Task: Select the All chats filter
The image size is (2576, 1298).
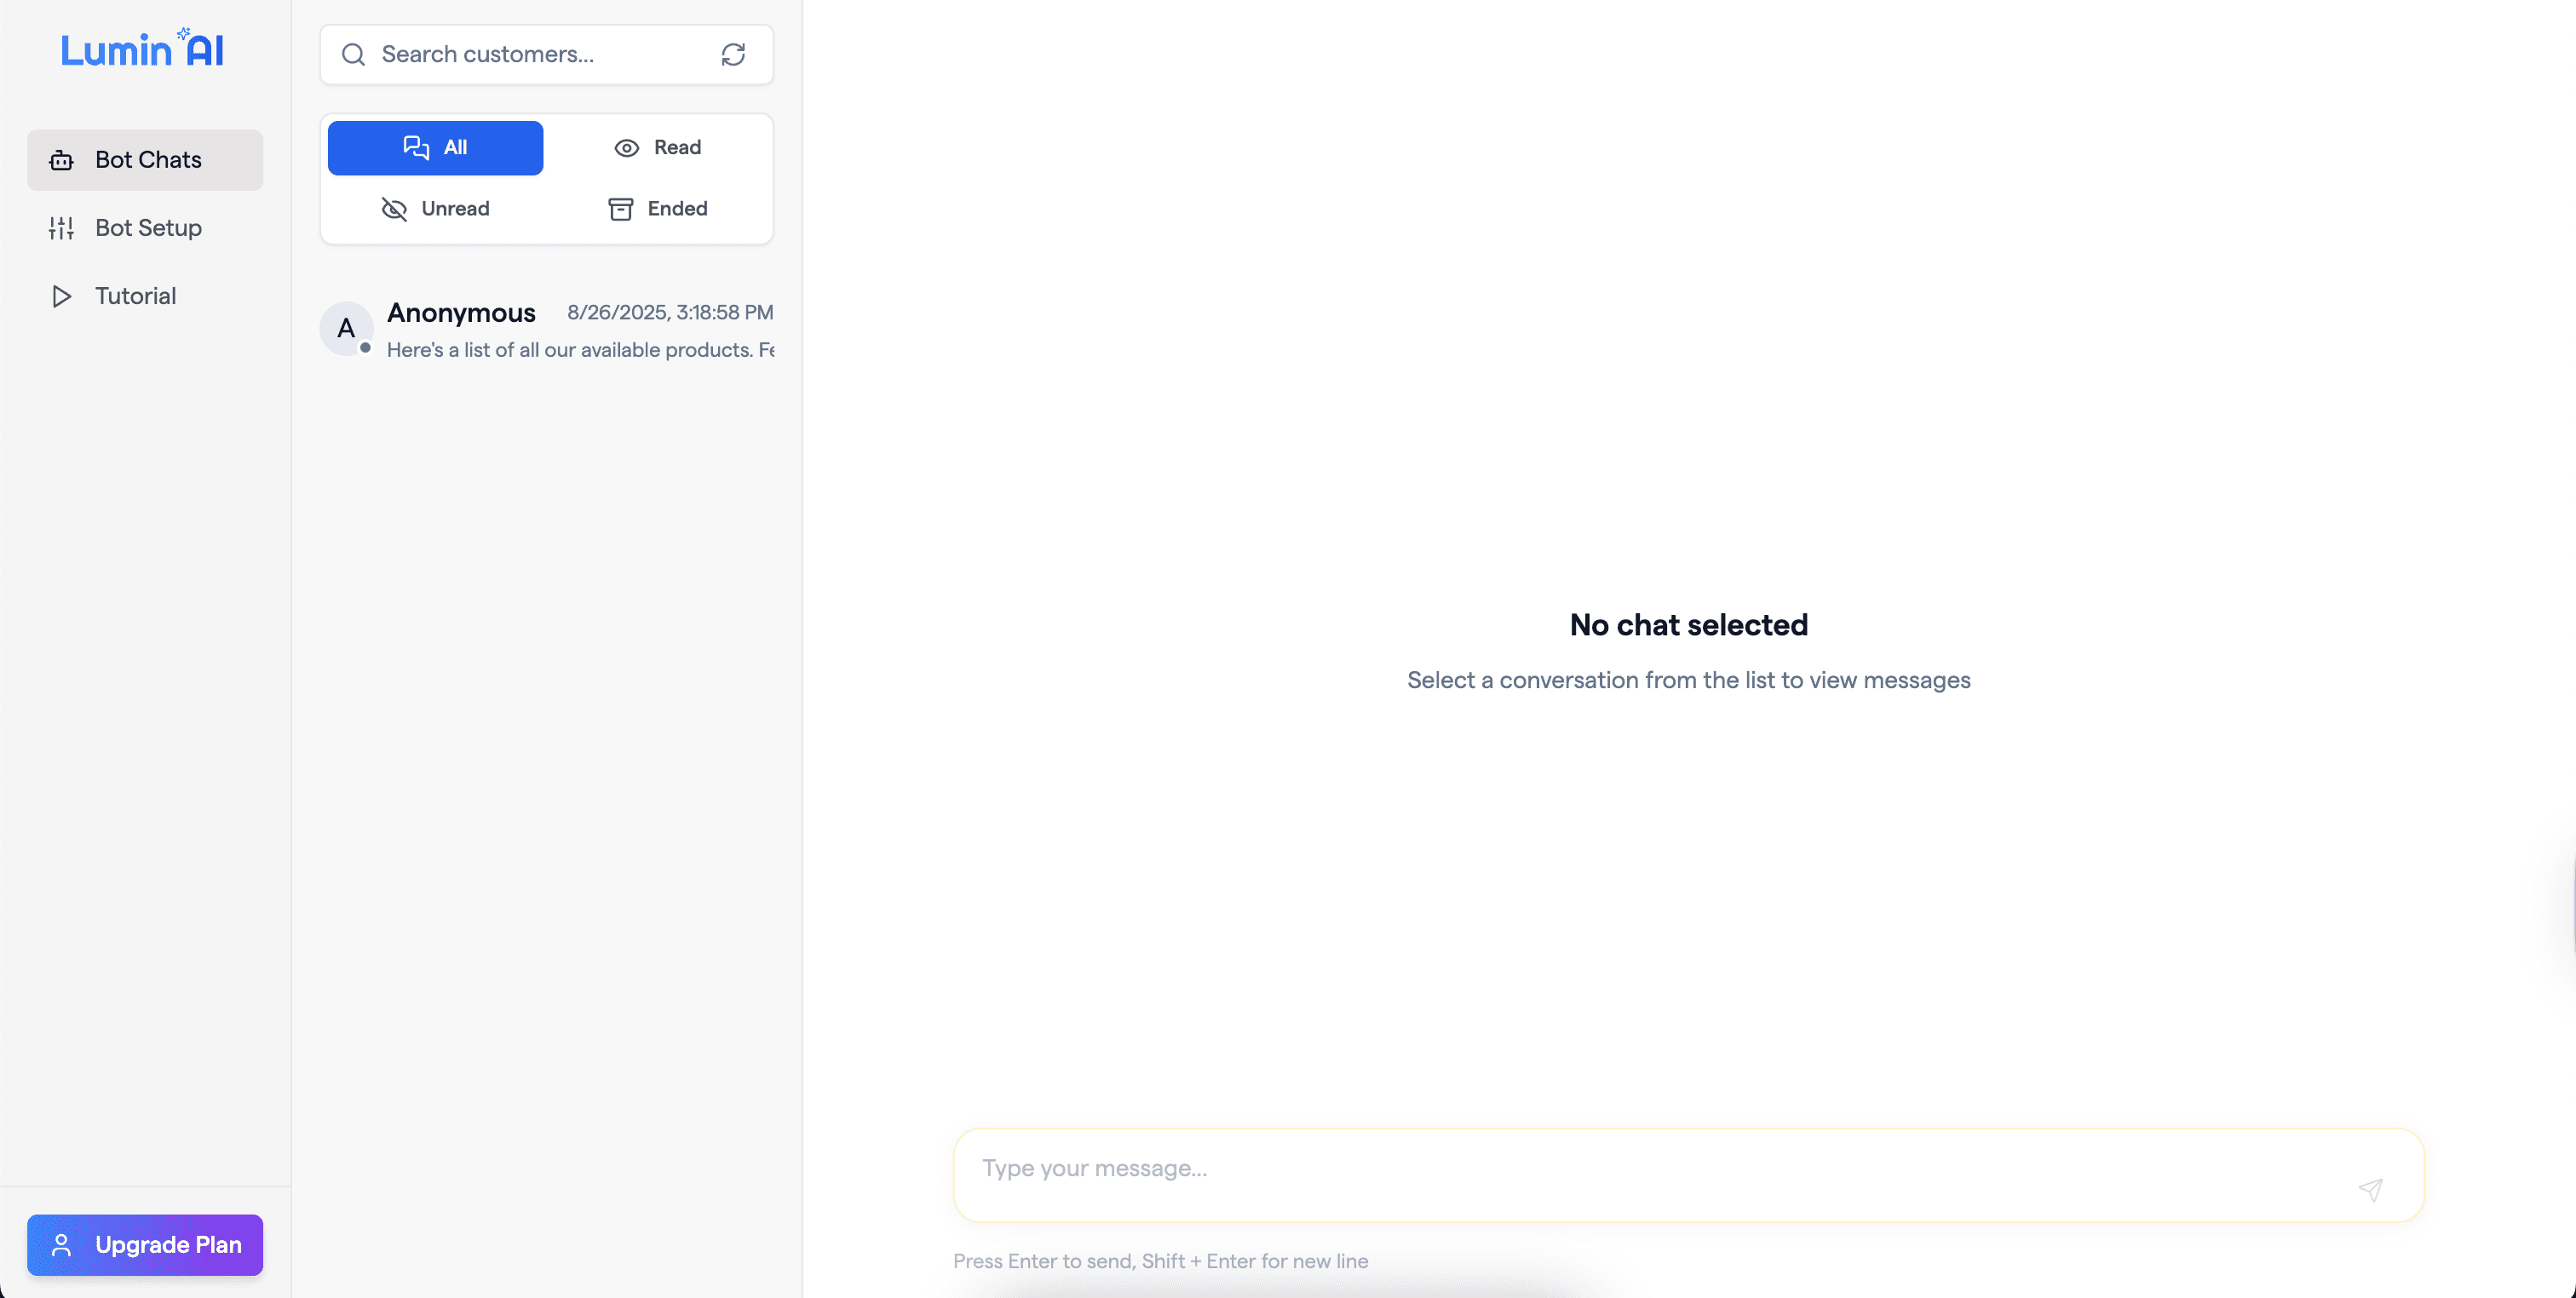Action: (x=435, y=148)
